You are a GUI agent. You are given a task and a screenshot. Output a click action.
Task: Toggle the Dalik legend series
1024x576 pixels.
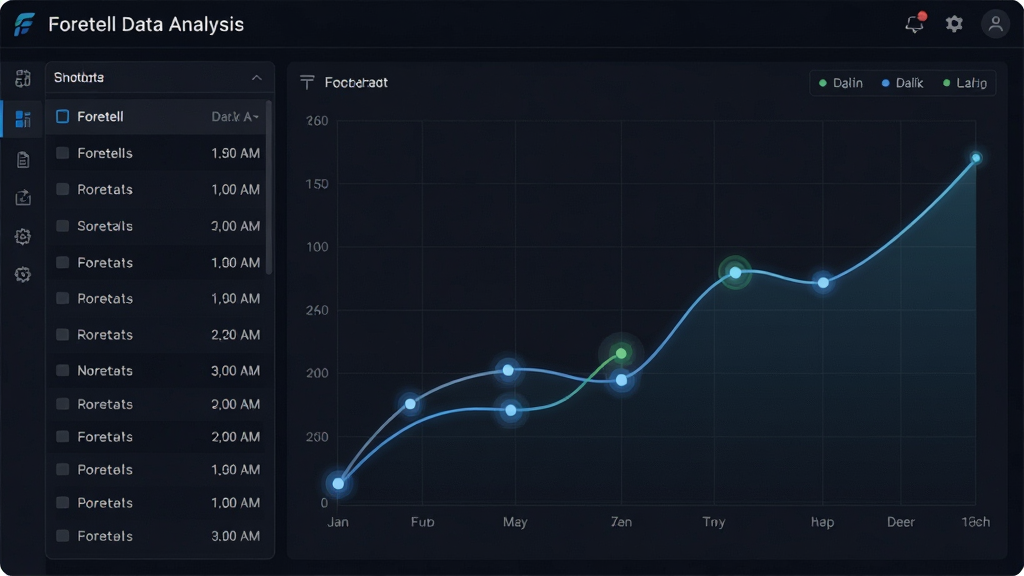903,83
